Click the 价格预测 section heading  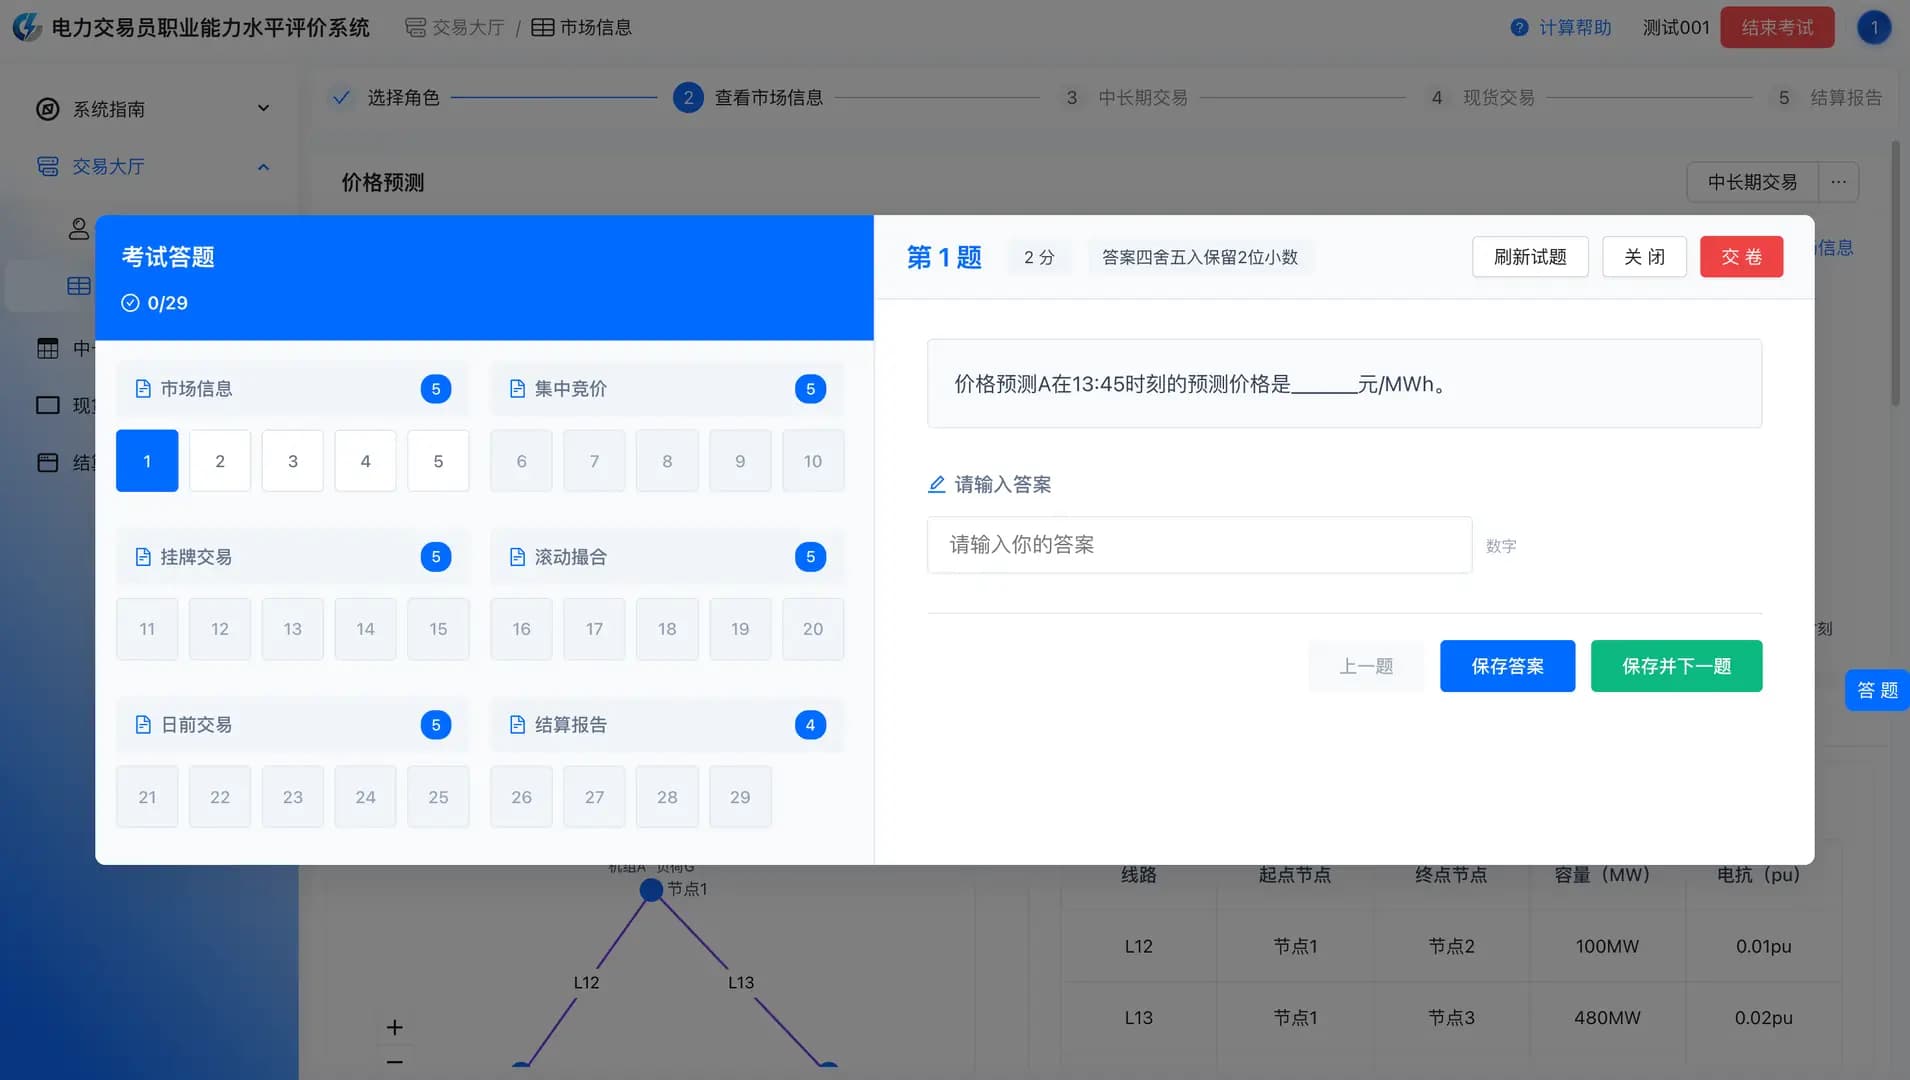coord(383,182)
